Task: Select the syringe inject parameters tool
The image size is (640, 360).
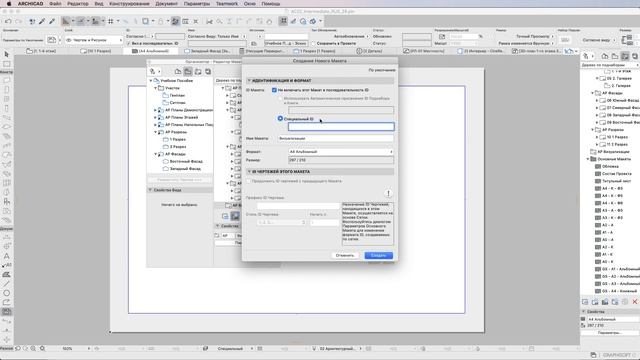Action: point(52,21)
